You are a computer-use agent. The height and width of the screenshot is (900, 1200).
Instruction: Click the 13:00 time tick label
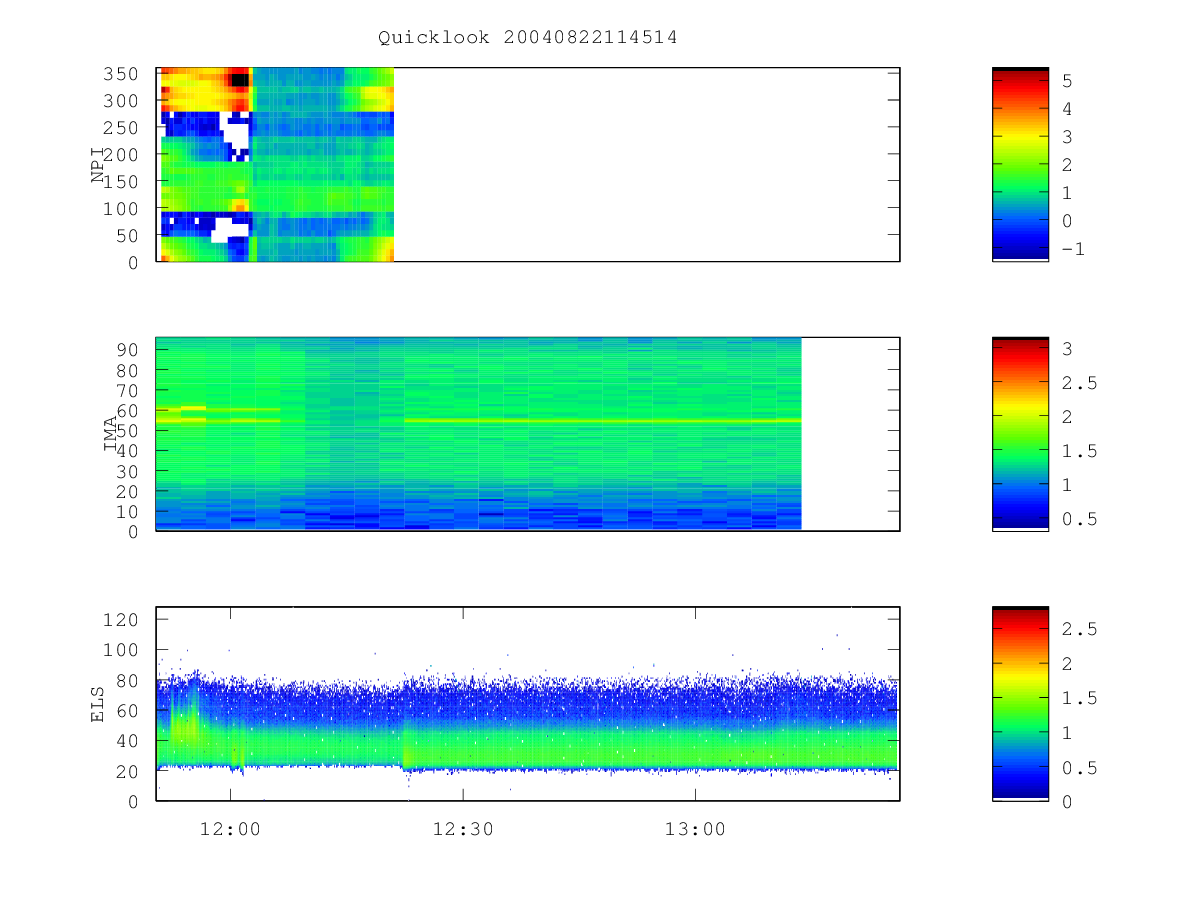click(695, 828)
